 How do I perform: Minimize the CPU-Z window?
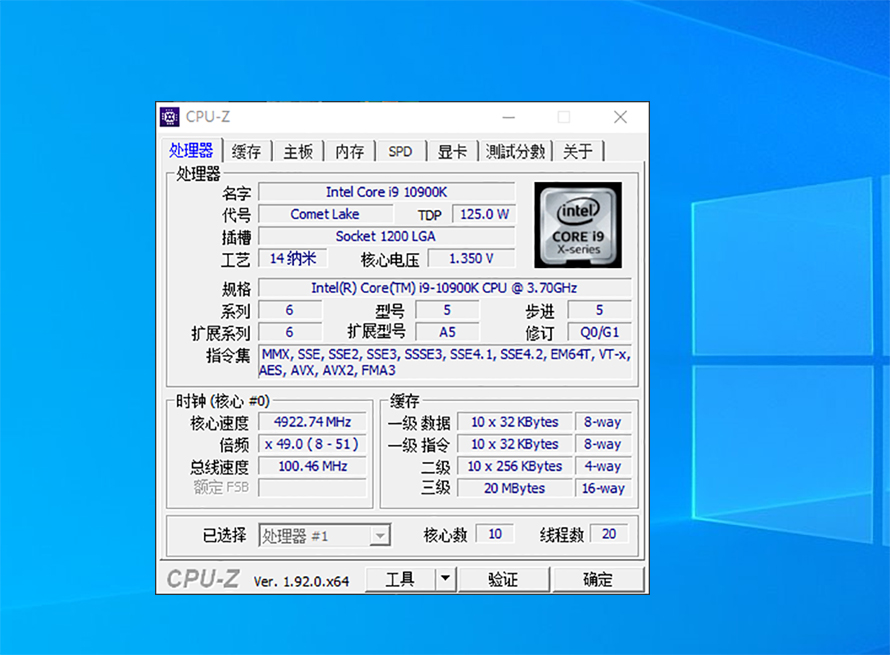tap(509, 117)
